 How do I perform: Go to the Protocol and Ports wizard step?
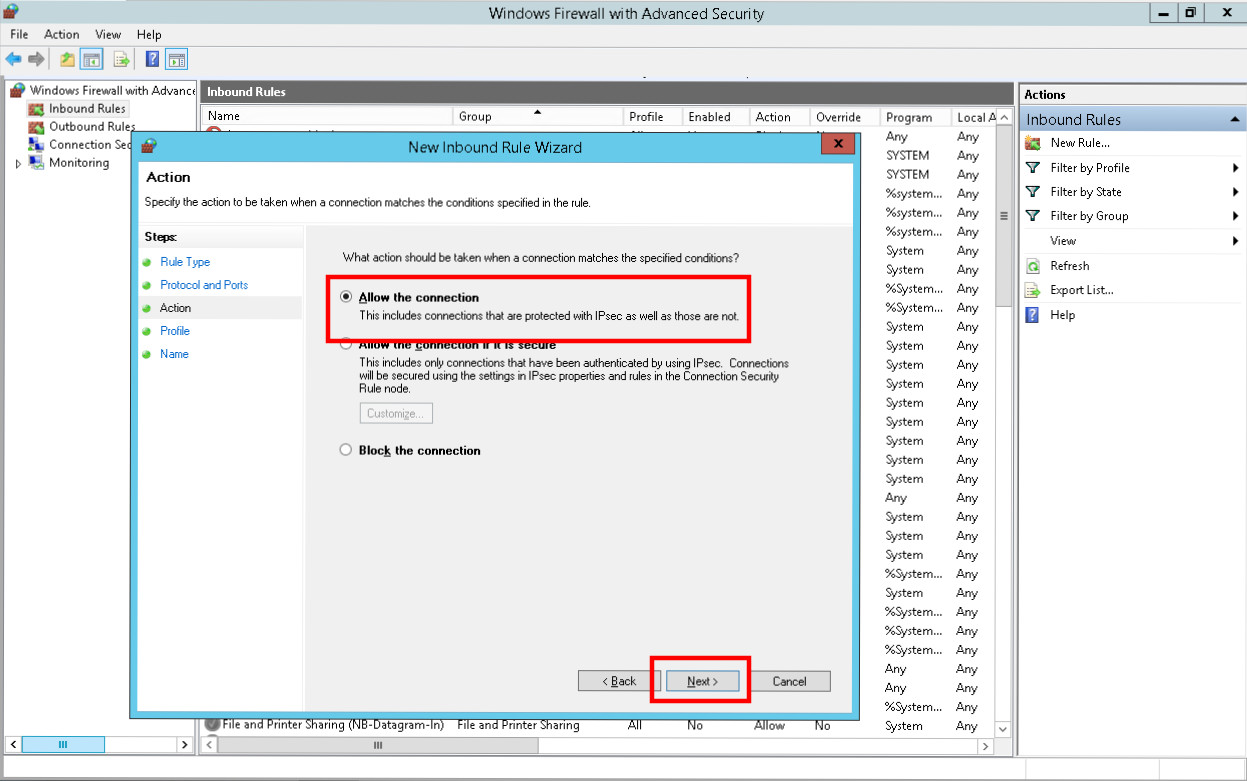click(x=204, y=285)
